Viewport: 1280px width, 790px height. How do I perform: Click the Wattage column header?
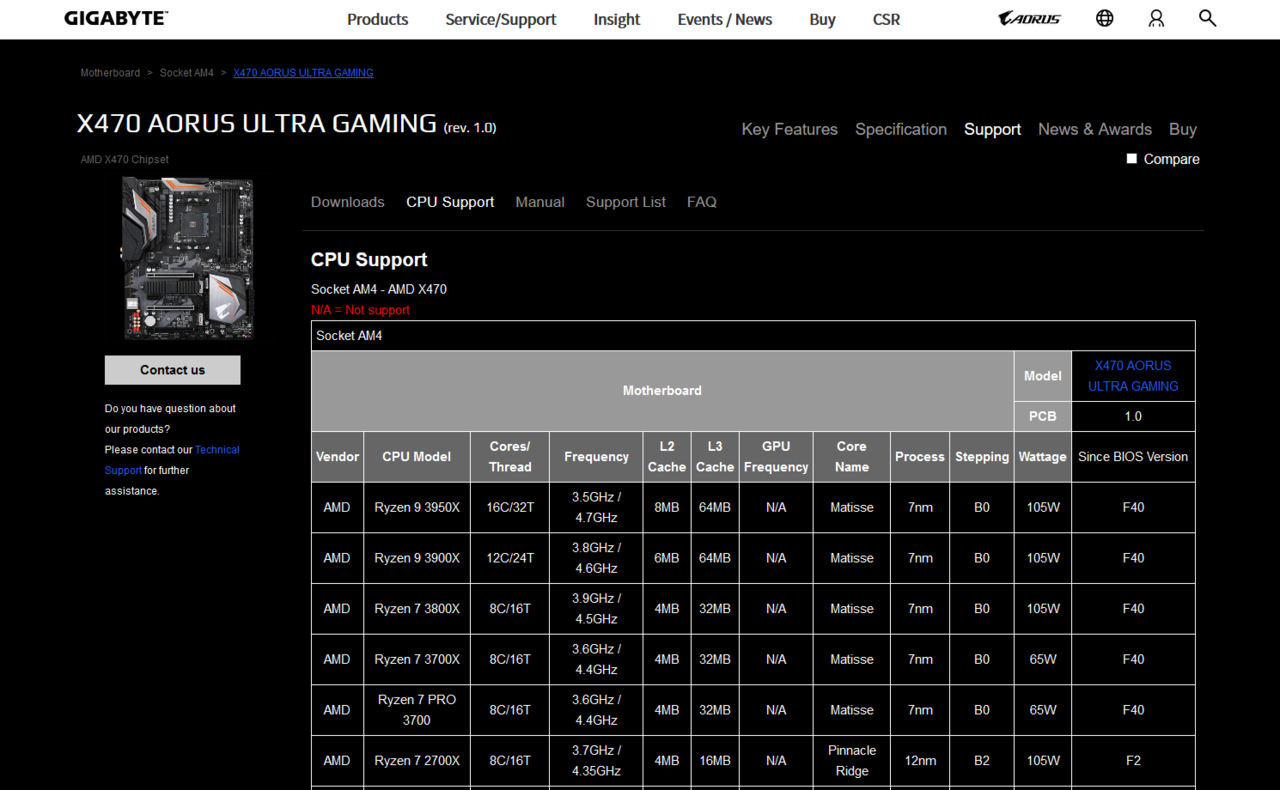[x=1043, y=457]
